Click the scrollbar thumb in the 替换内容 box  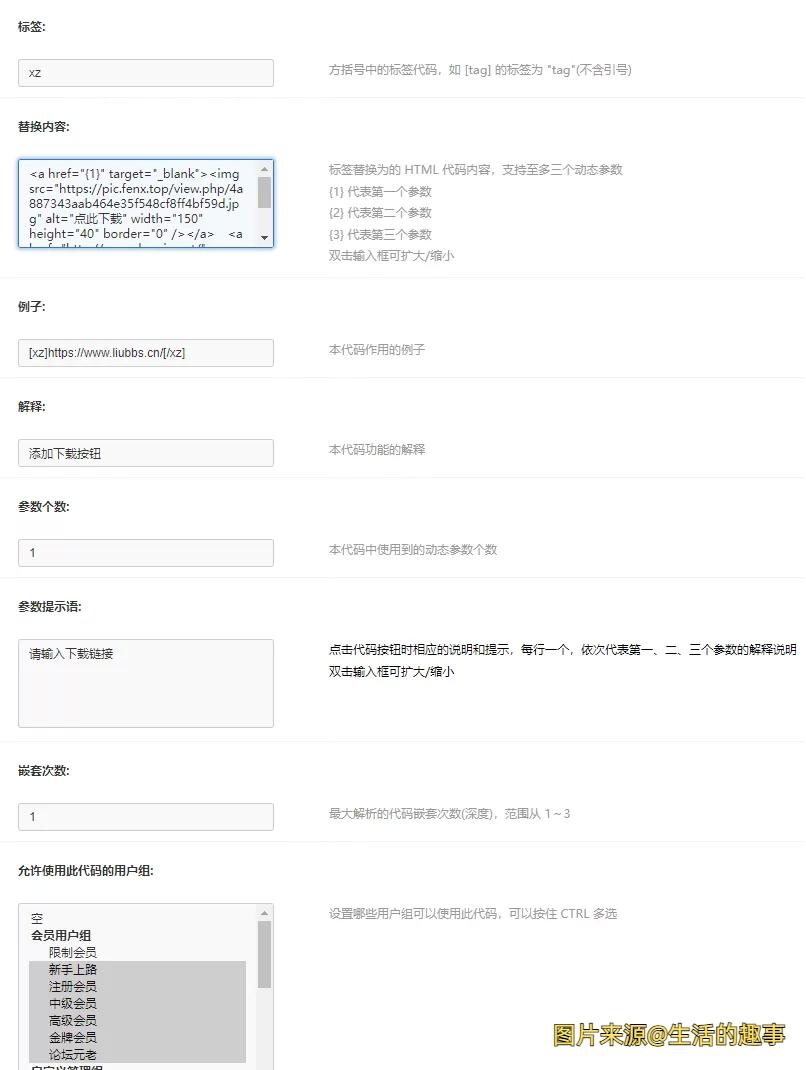coord(265,192)
